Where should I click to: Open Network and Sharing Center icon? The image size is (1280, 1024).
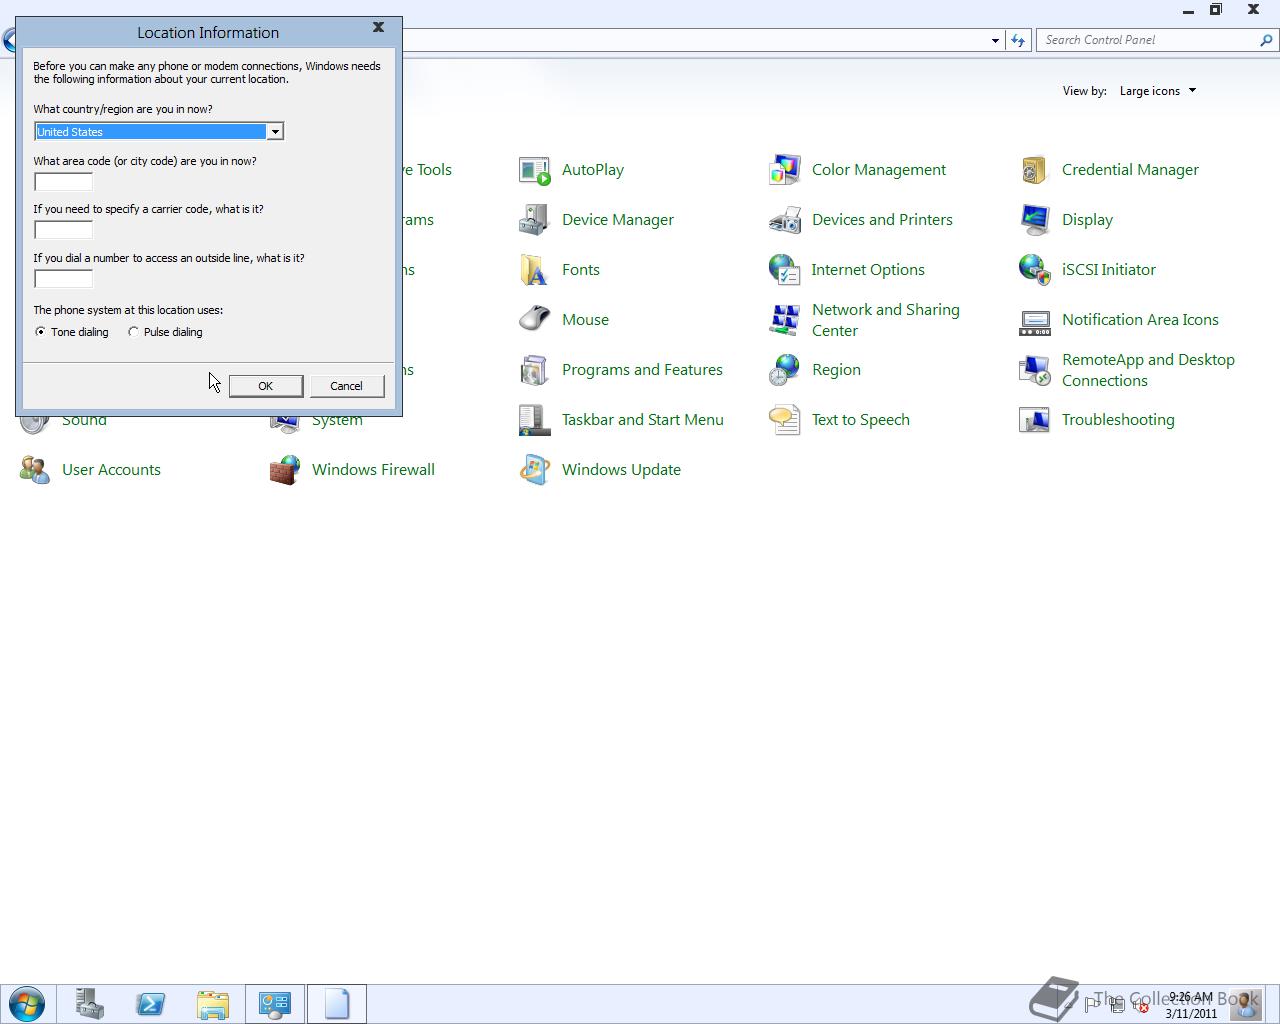[785, 320]
